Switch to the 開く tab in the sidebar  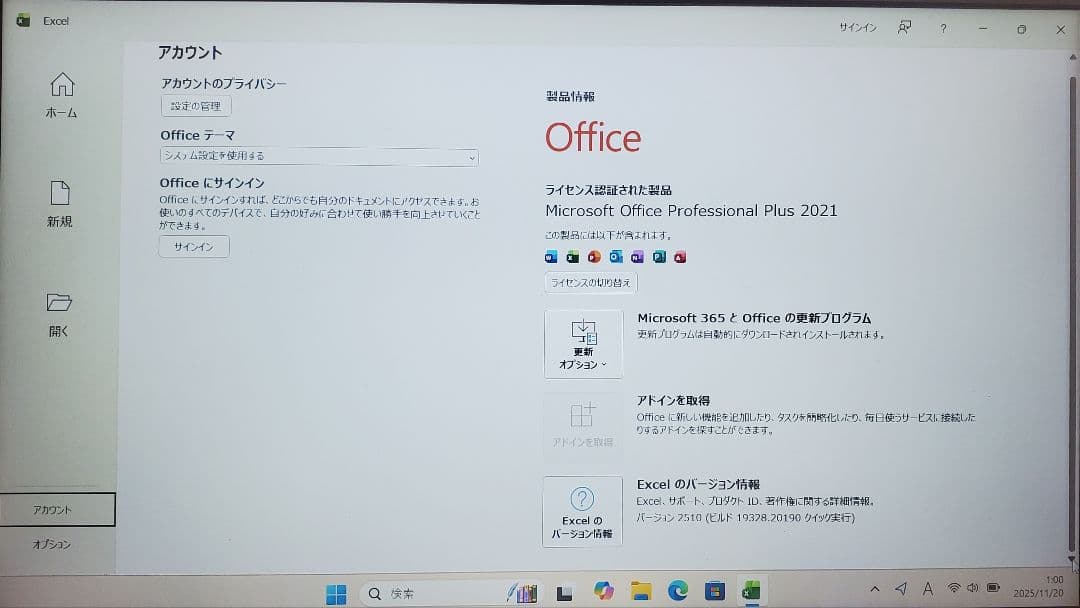tap(60, 315)
